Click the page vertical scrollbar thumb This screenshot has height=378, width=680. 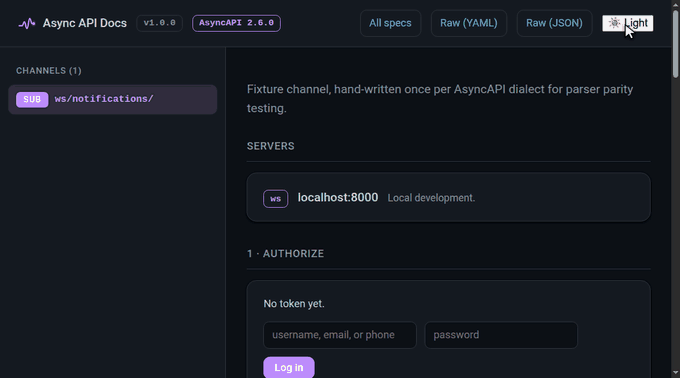pyautogui.click(x=675, y=44)
